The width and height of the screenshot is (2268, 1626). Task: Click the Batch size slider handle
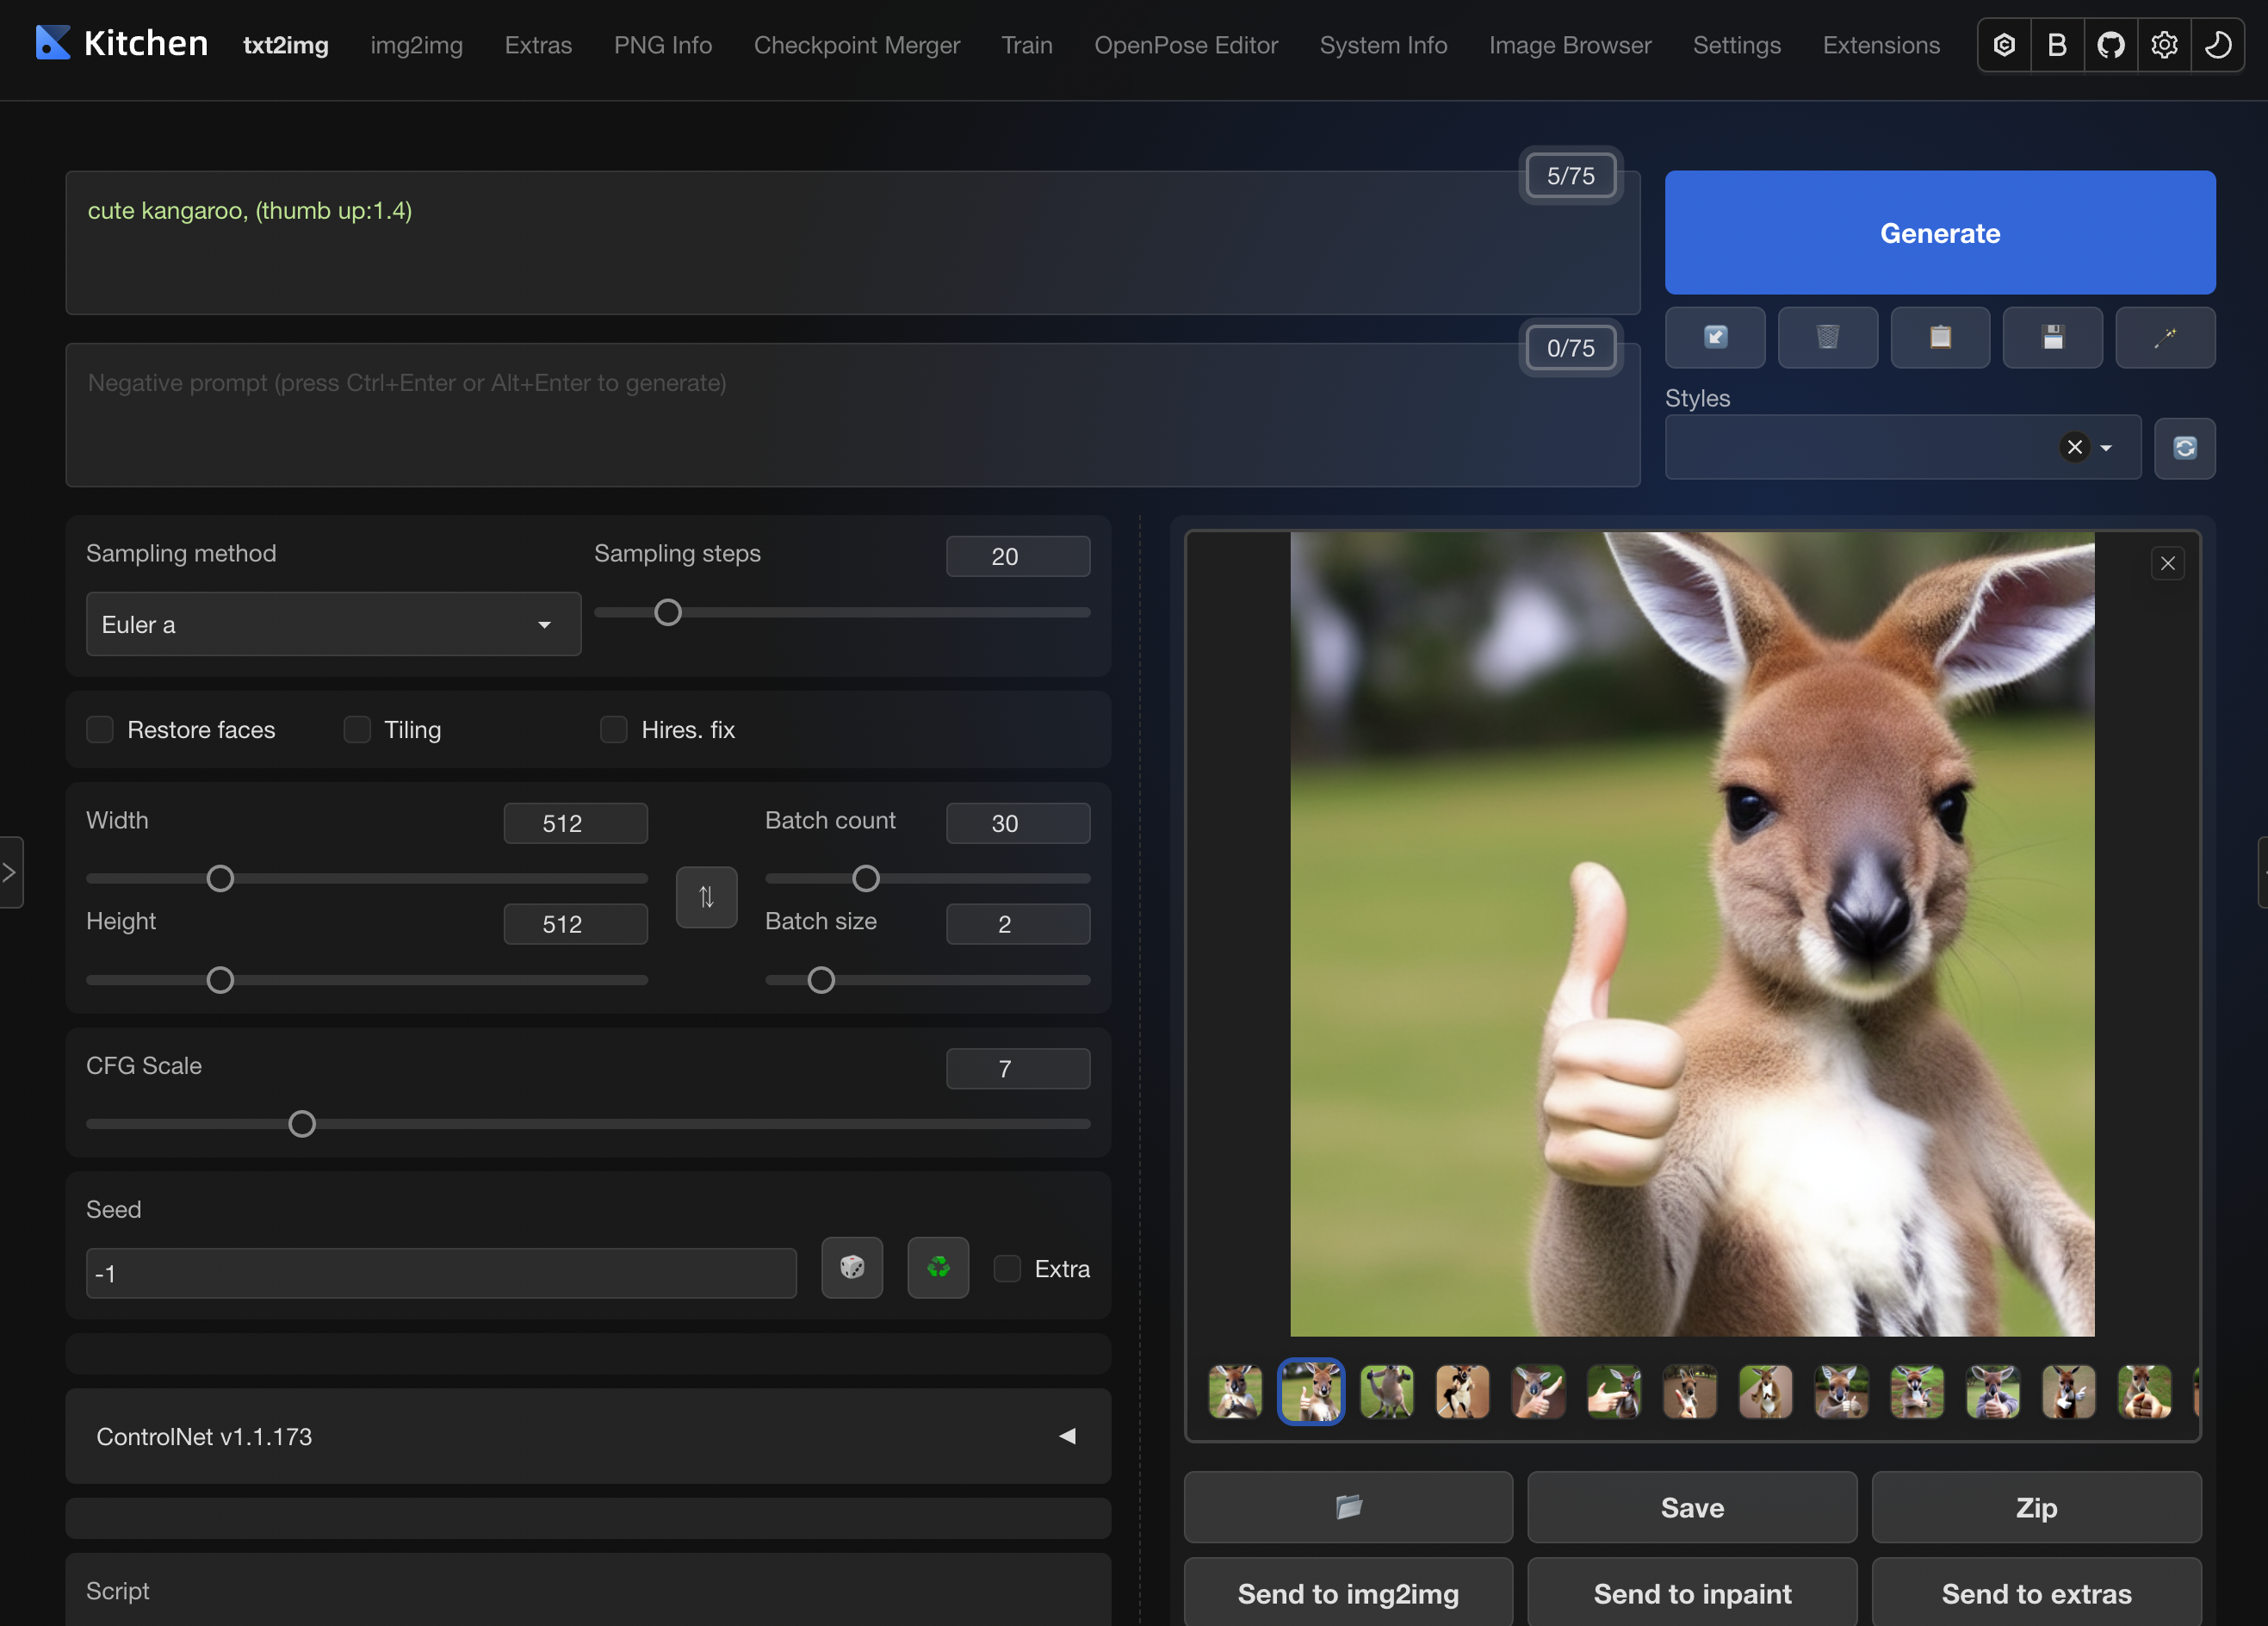[x=821, y=980]
